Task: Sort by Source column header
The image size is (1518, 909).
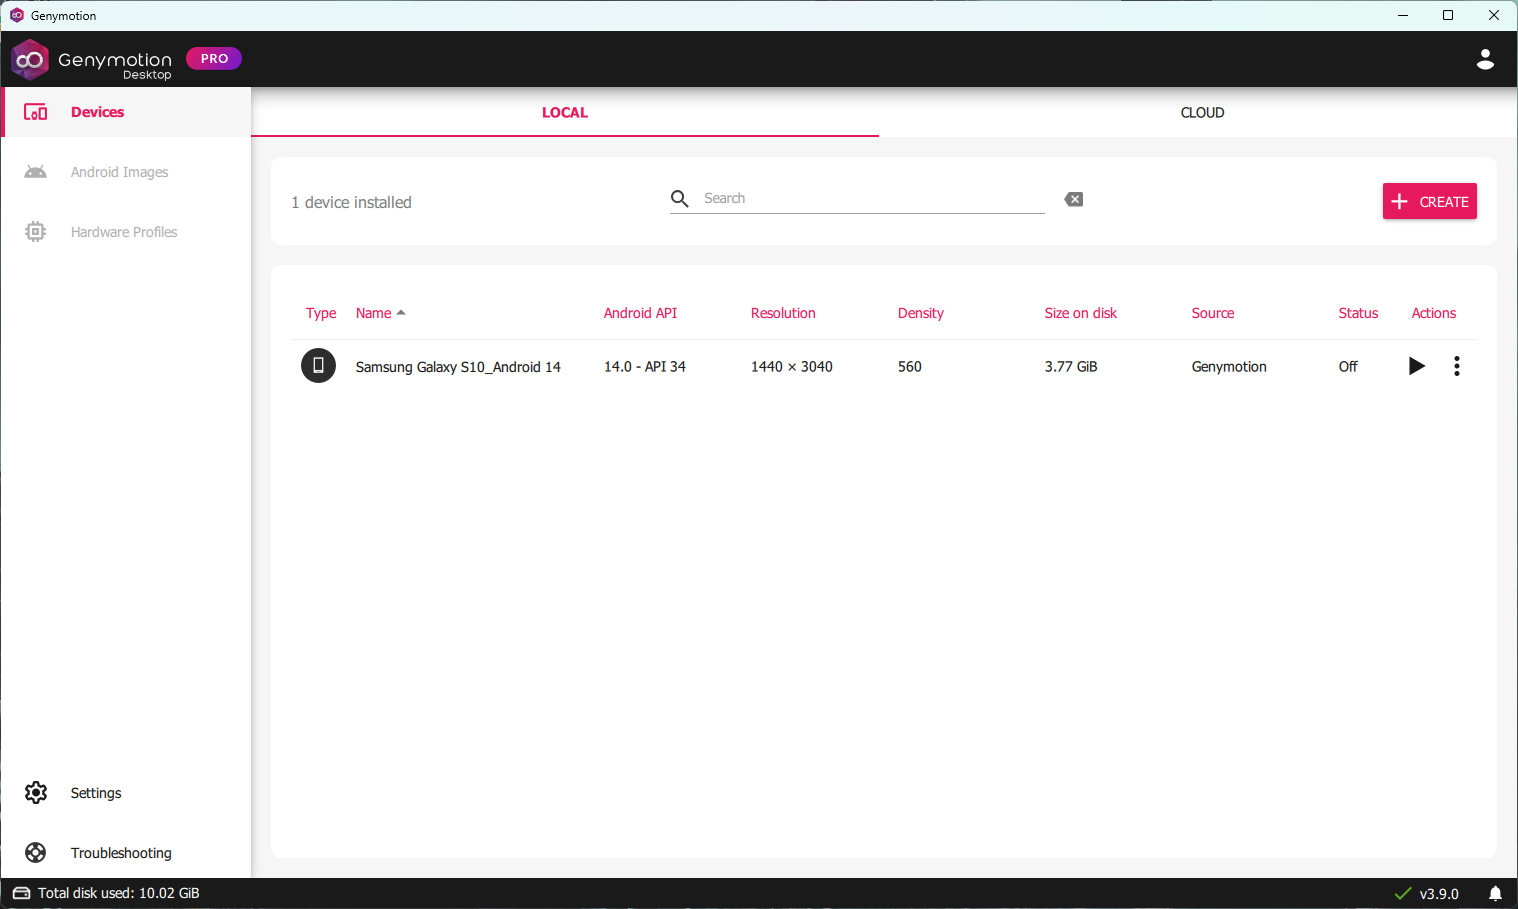Action: (x=1213, y=313)
